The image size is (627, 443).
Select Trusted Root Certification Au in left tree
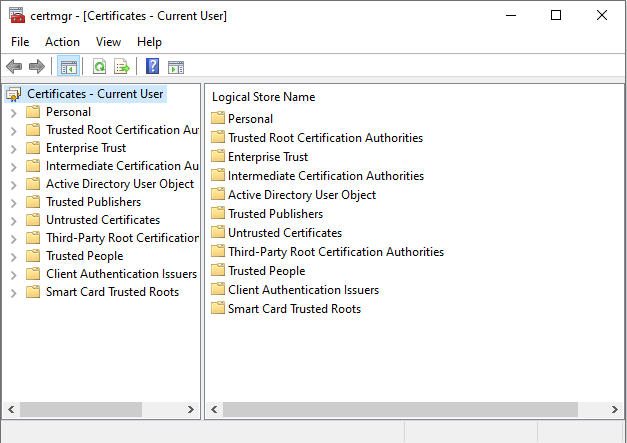(x=122, y=130)
